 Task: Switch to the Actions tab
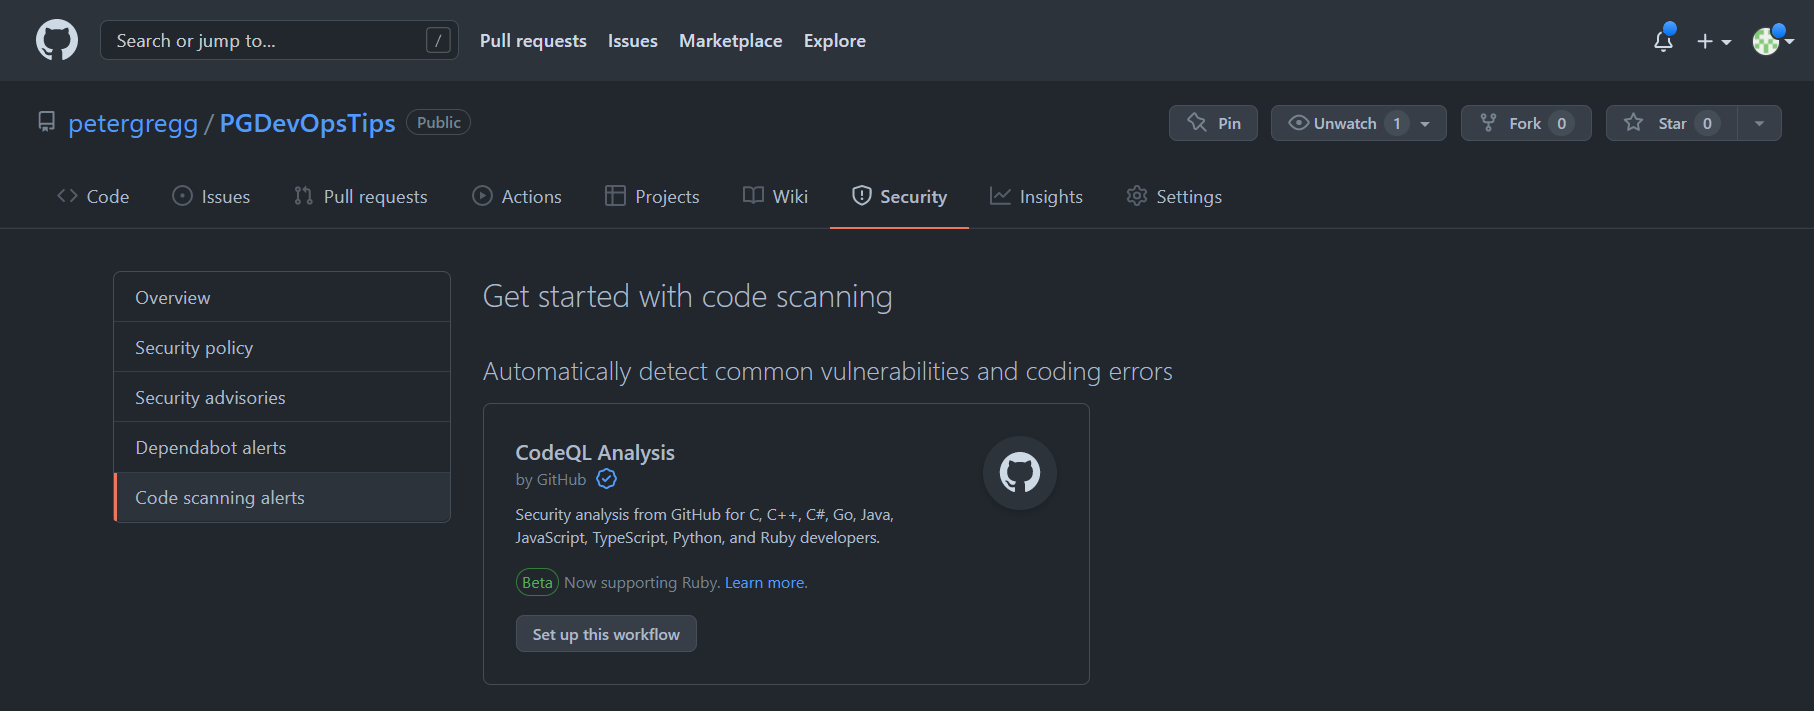tap(517, 196)
